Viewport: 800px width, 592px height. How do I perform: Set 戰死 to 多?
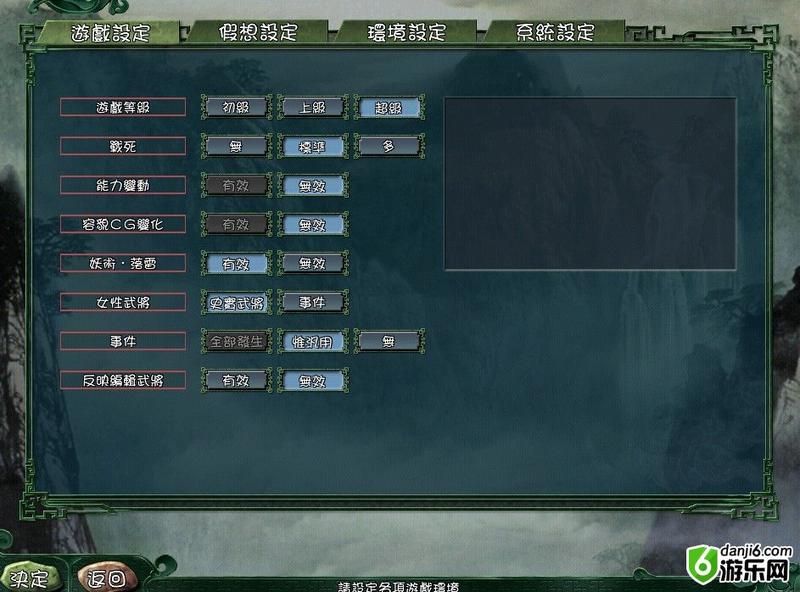click(389, 146)
